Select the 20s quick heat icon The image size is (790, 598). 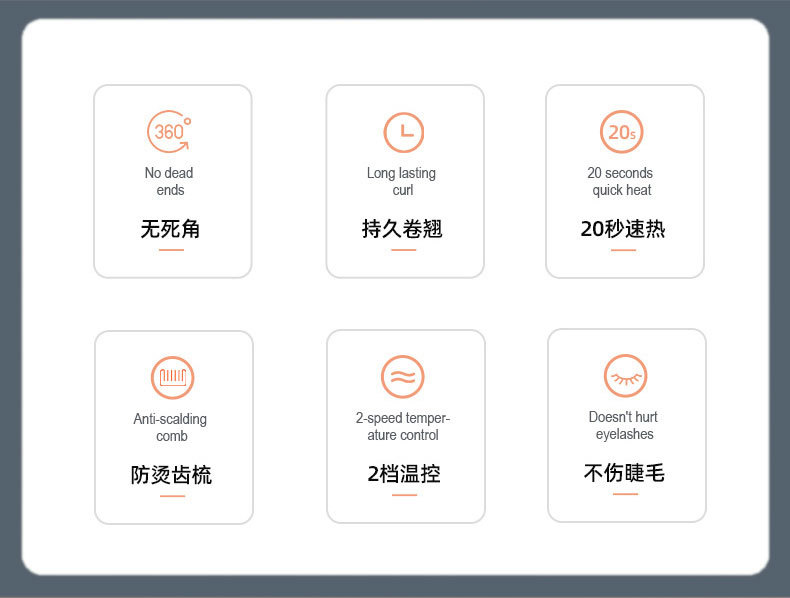pos(622,132)
